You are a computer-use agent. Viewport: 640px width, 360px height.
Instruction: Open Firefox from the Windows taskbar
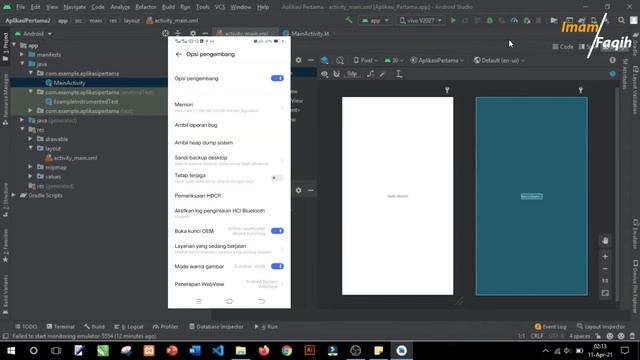[x=264, y=351]
